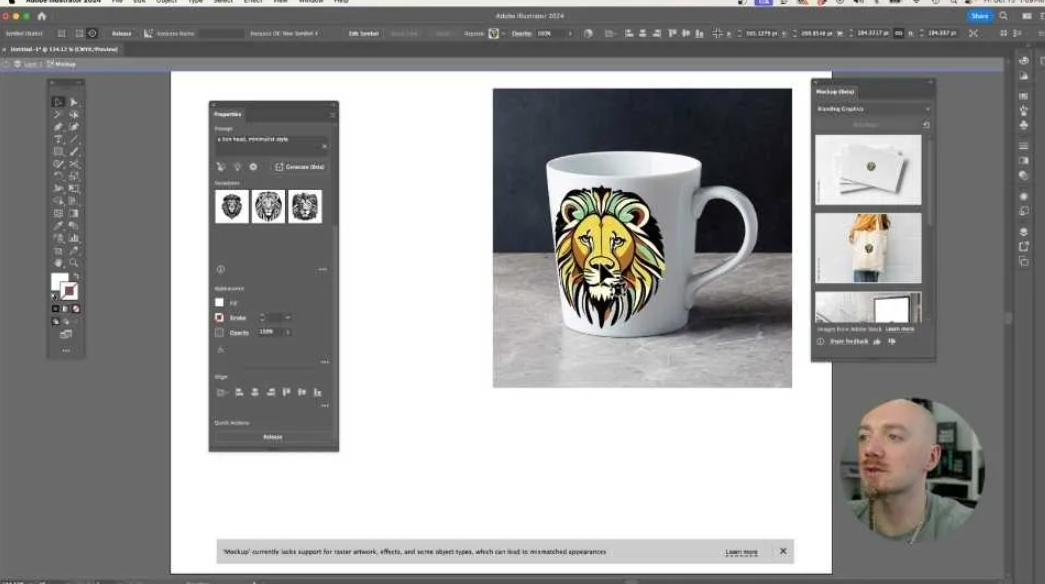This screenshot has width=1045, height=584.
Task: Select the Type tool in the toolbox
Action: [58, 139]
